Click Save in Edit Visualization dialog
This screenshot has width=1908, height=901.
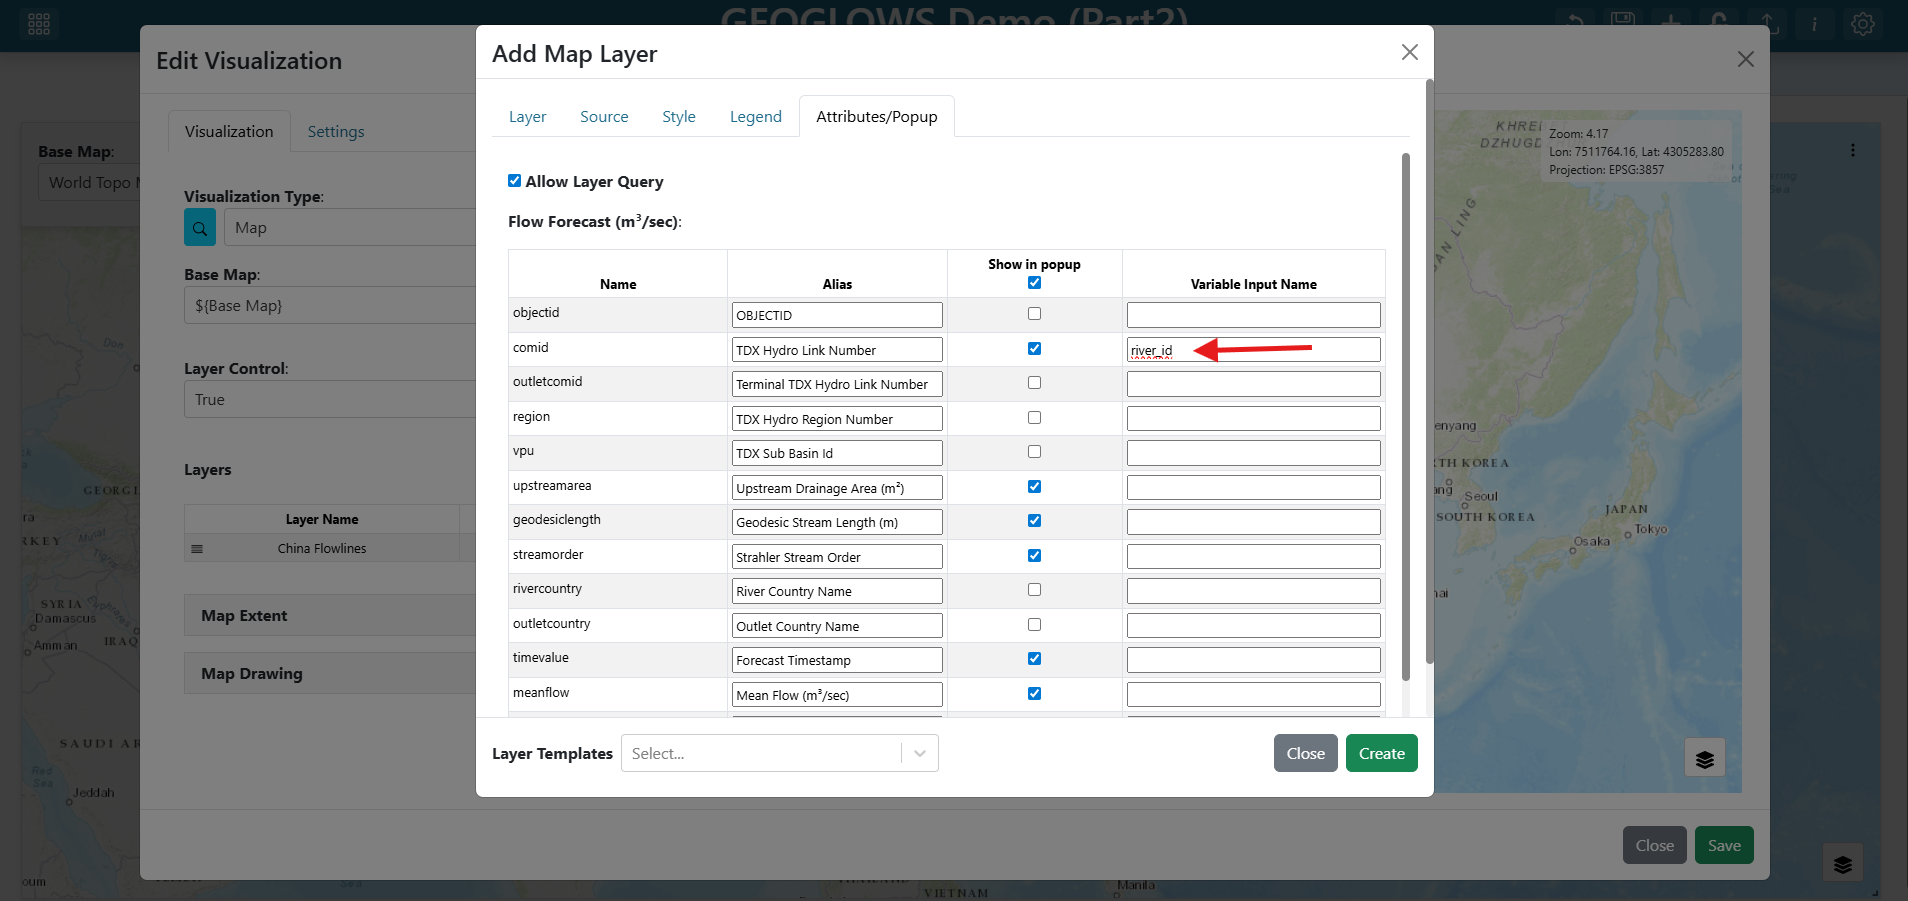point(1724,845)
